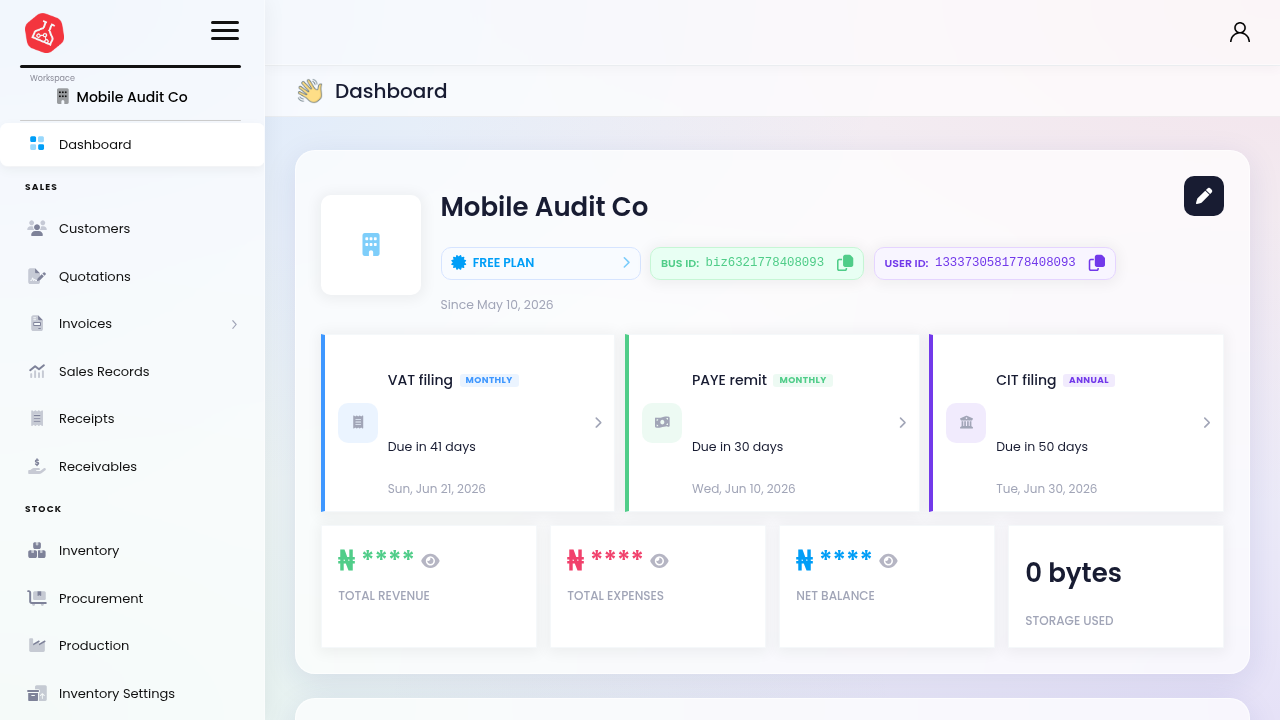Click the FREE PLAN label
The width and height of the screenshot is (1280, 720).
coord(503,263)
